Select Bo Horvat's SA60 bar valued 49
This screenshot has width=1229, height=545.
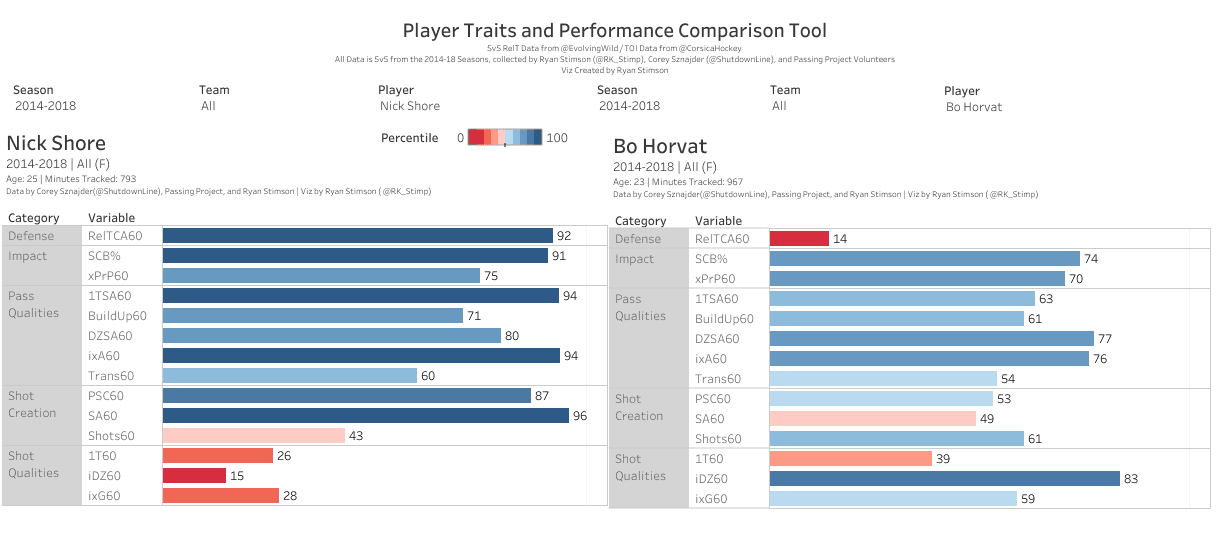872,419
